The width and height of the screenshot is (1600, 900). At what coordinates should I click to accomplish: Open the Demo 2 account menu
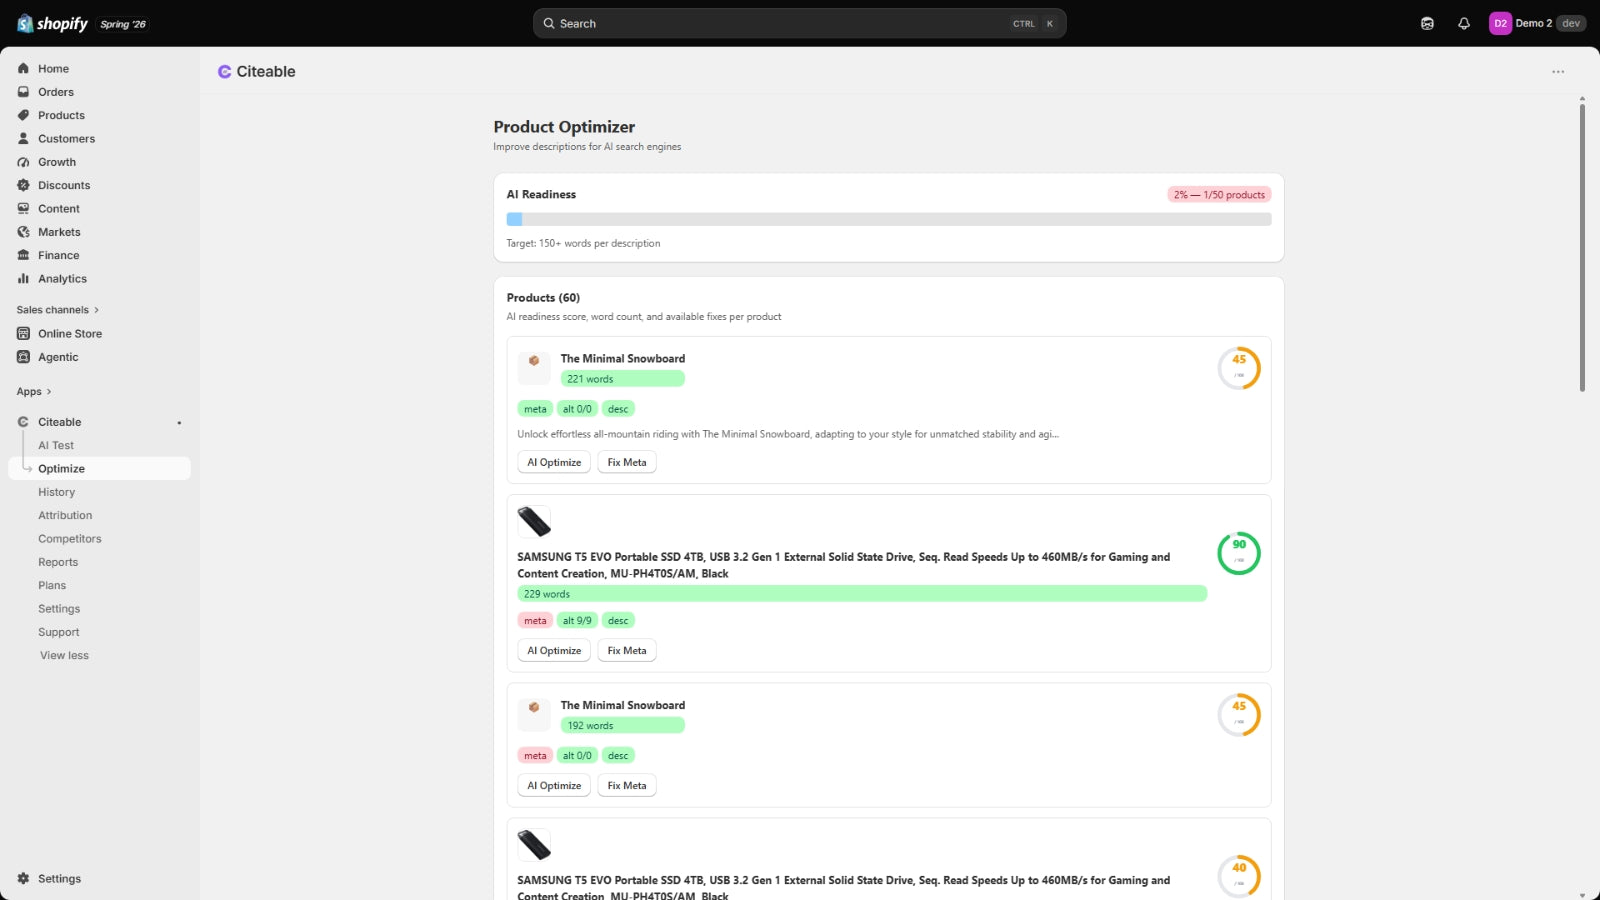pyautogui.click(x=1536, y=23)
